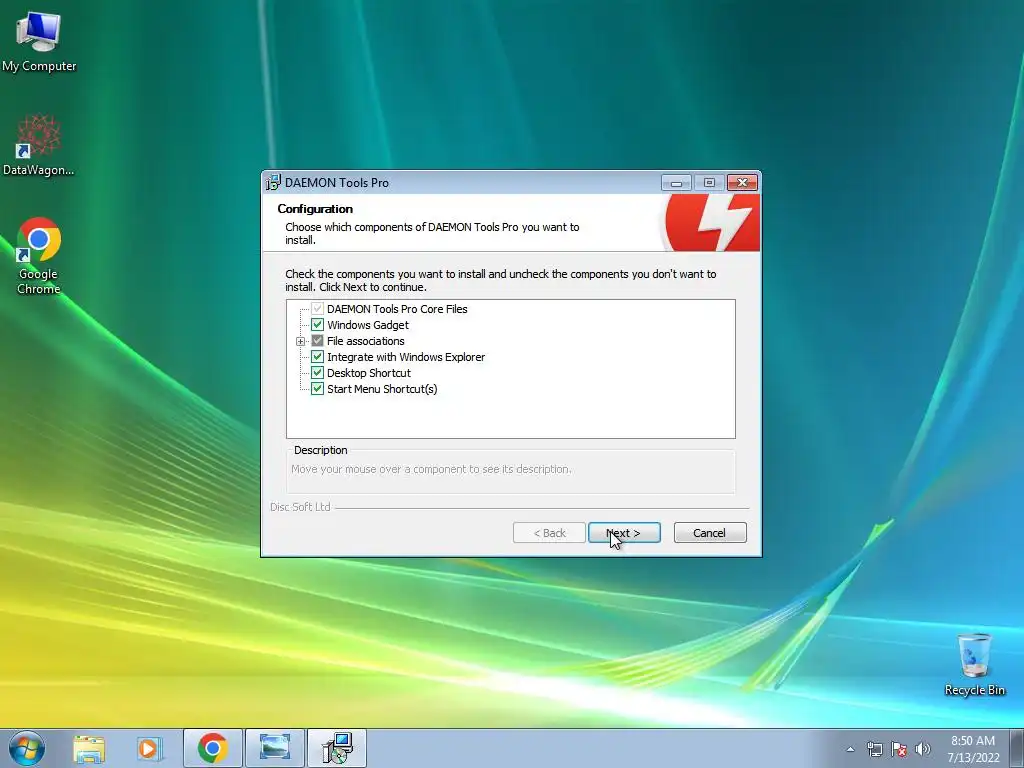Minimize the DAEMON Tools Pro window

(676, 183)
